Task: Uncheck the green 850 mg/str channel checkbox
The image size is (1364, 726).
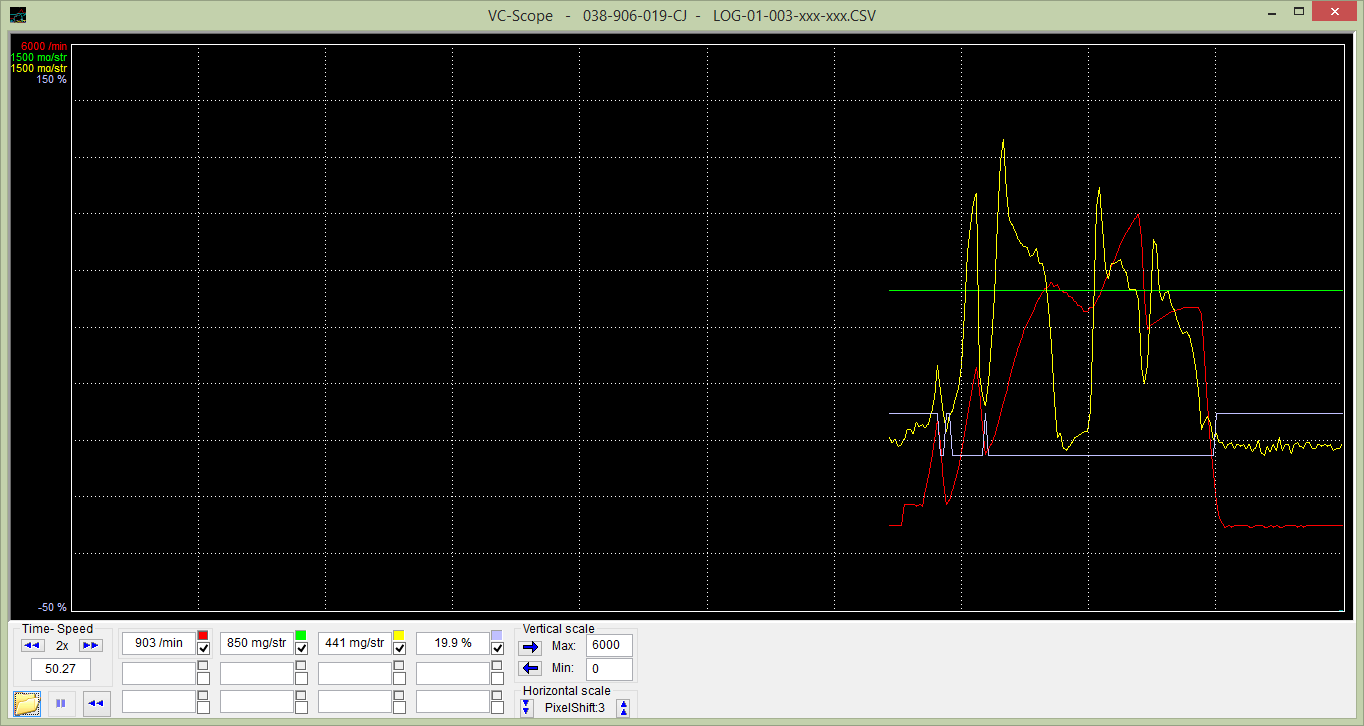Action: tap(301, 649)
